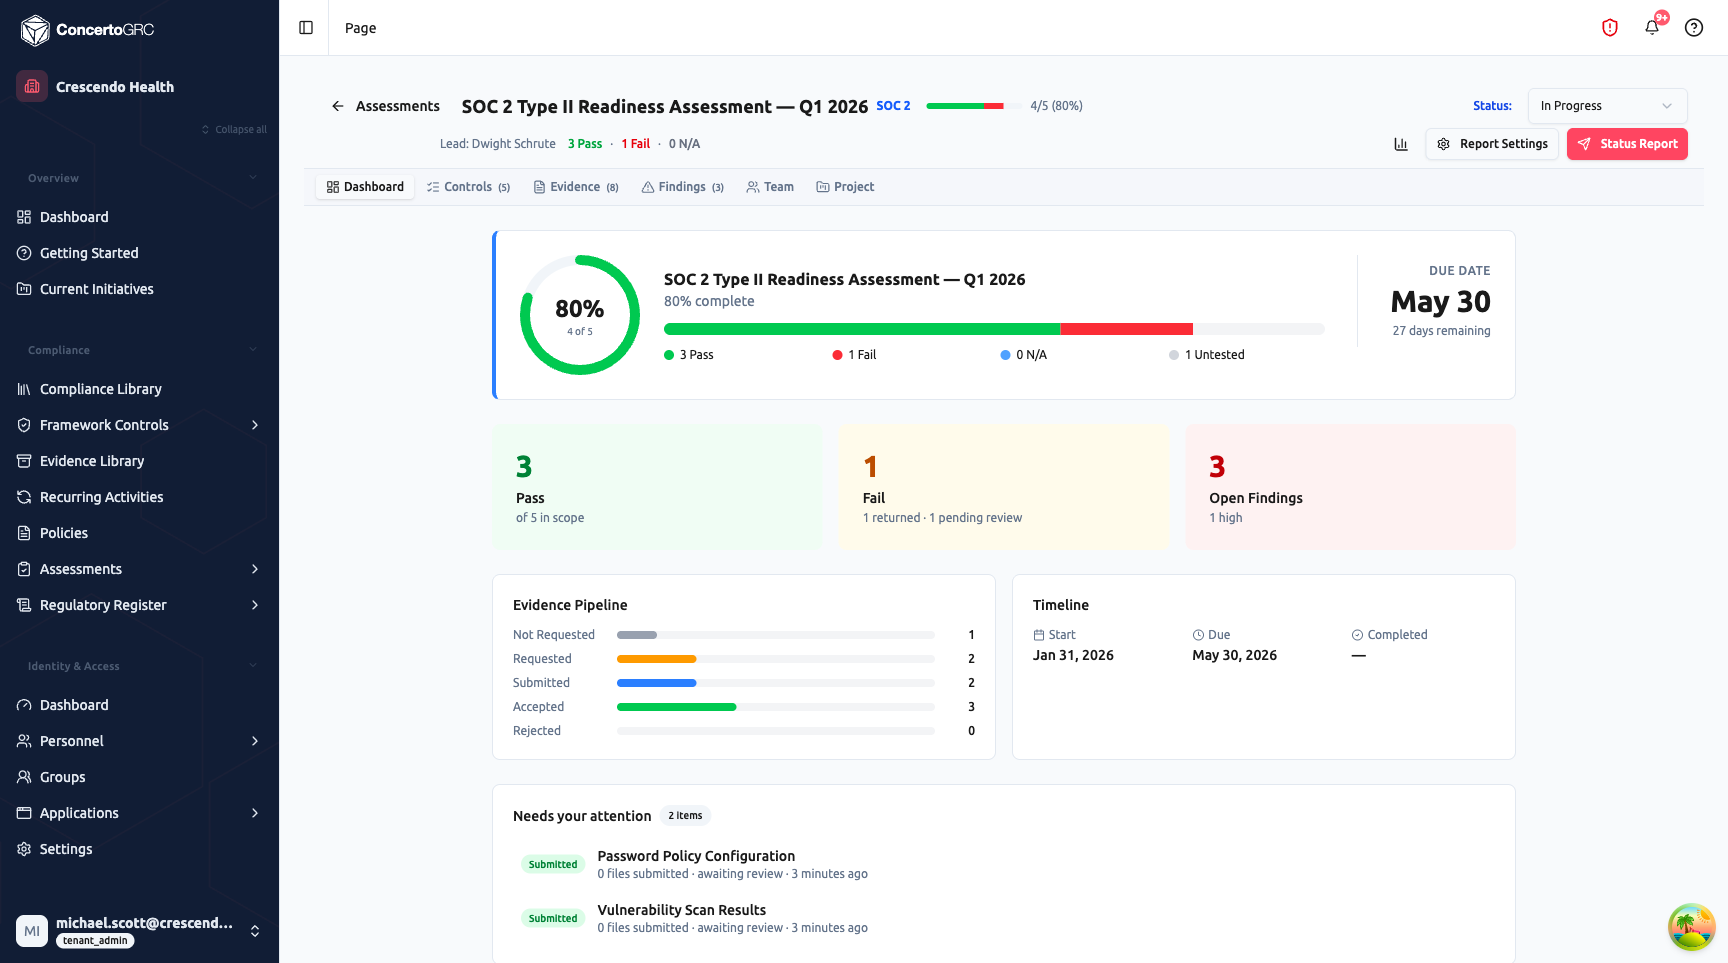Expand Personnel chevron

point(255,741)
